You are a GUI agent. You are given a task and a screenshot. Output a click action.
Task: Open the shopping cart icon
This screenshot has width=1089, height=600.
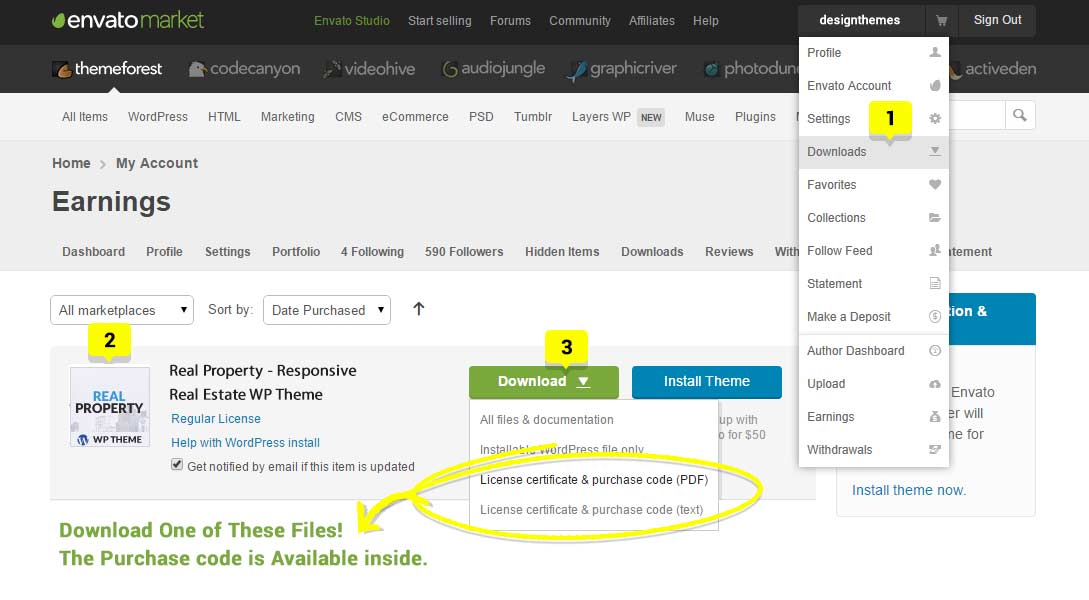pos(941,20)
